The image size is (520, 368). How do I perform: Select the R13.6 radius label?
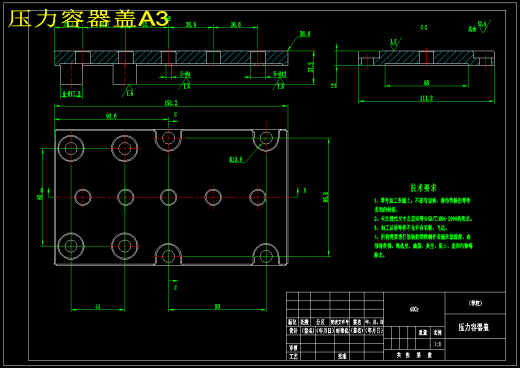236,160
